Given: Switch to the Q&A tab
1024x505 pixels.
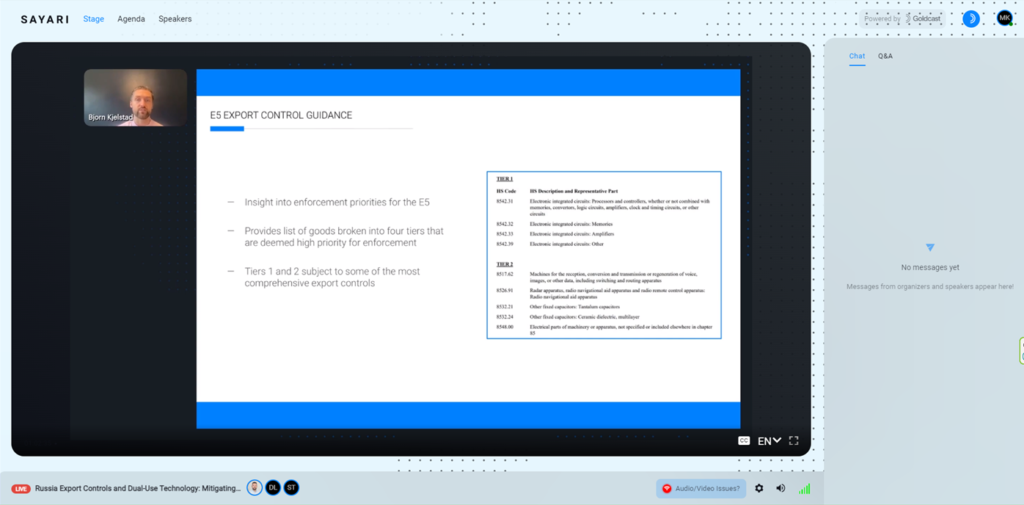Looking at the screenshot, I should (x=885, y=56).
